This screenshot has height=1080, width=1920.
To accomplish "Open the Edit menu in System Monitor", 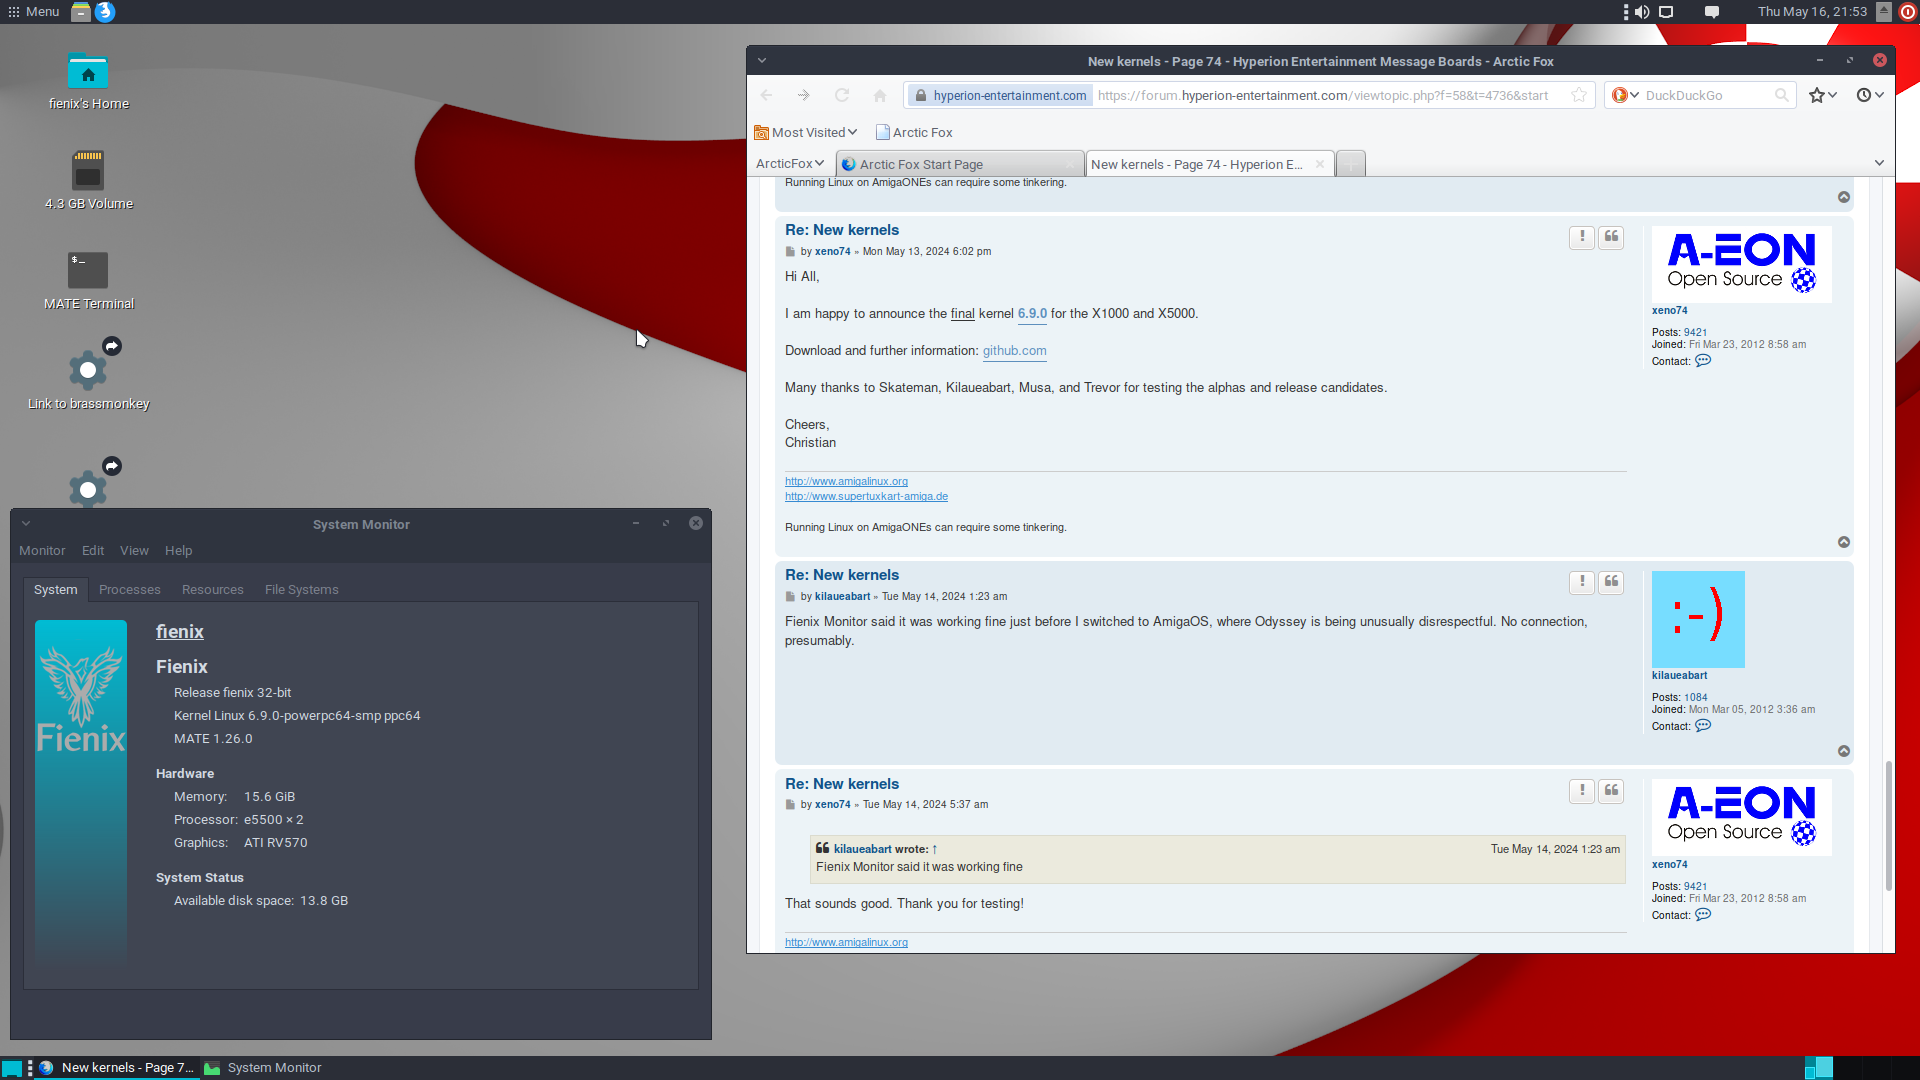I will coord(93,551).
